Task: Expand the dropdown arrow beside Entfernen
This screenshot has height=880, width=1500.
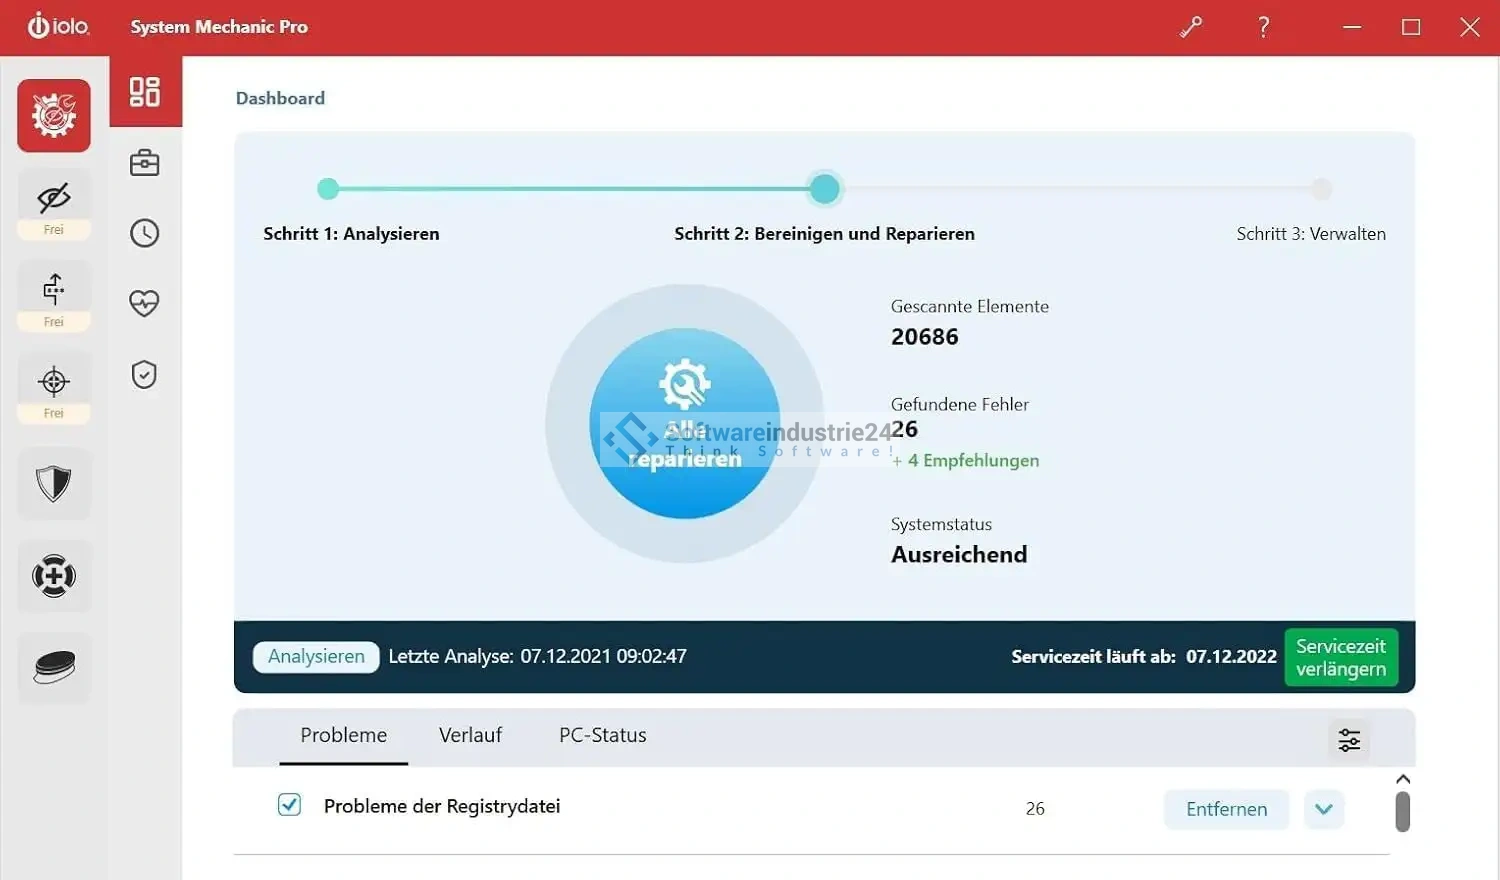Action: point(1323,809)
